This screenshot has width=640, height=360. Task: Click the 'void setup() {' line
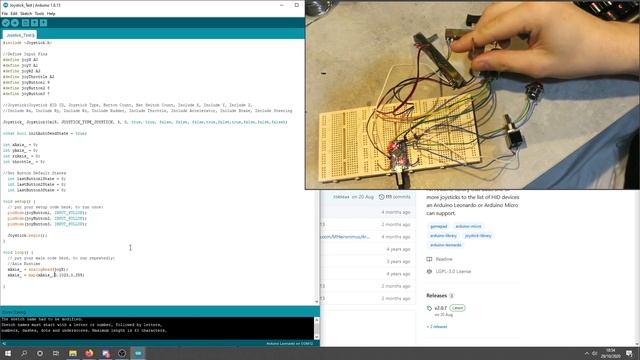[x=19, y=201]
